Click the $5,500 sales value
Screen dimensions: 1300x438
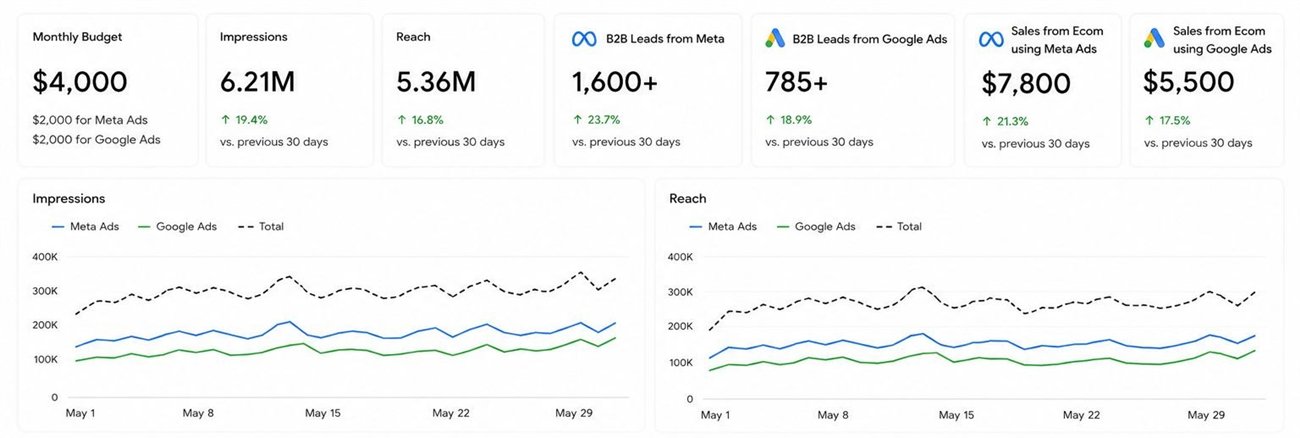coord(1188,82)
